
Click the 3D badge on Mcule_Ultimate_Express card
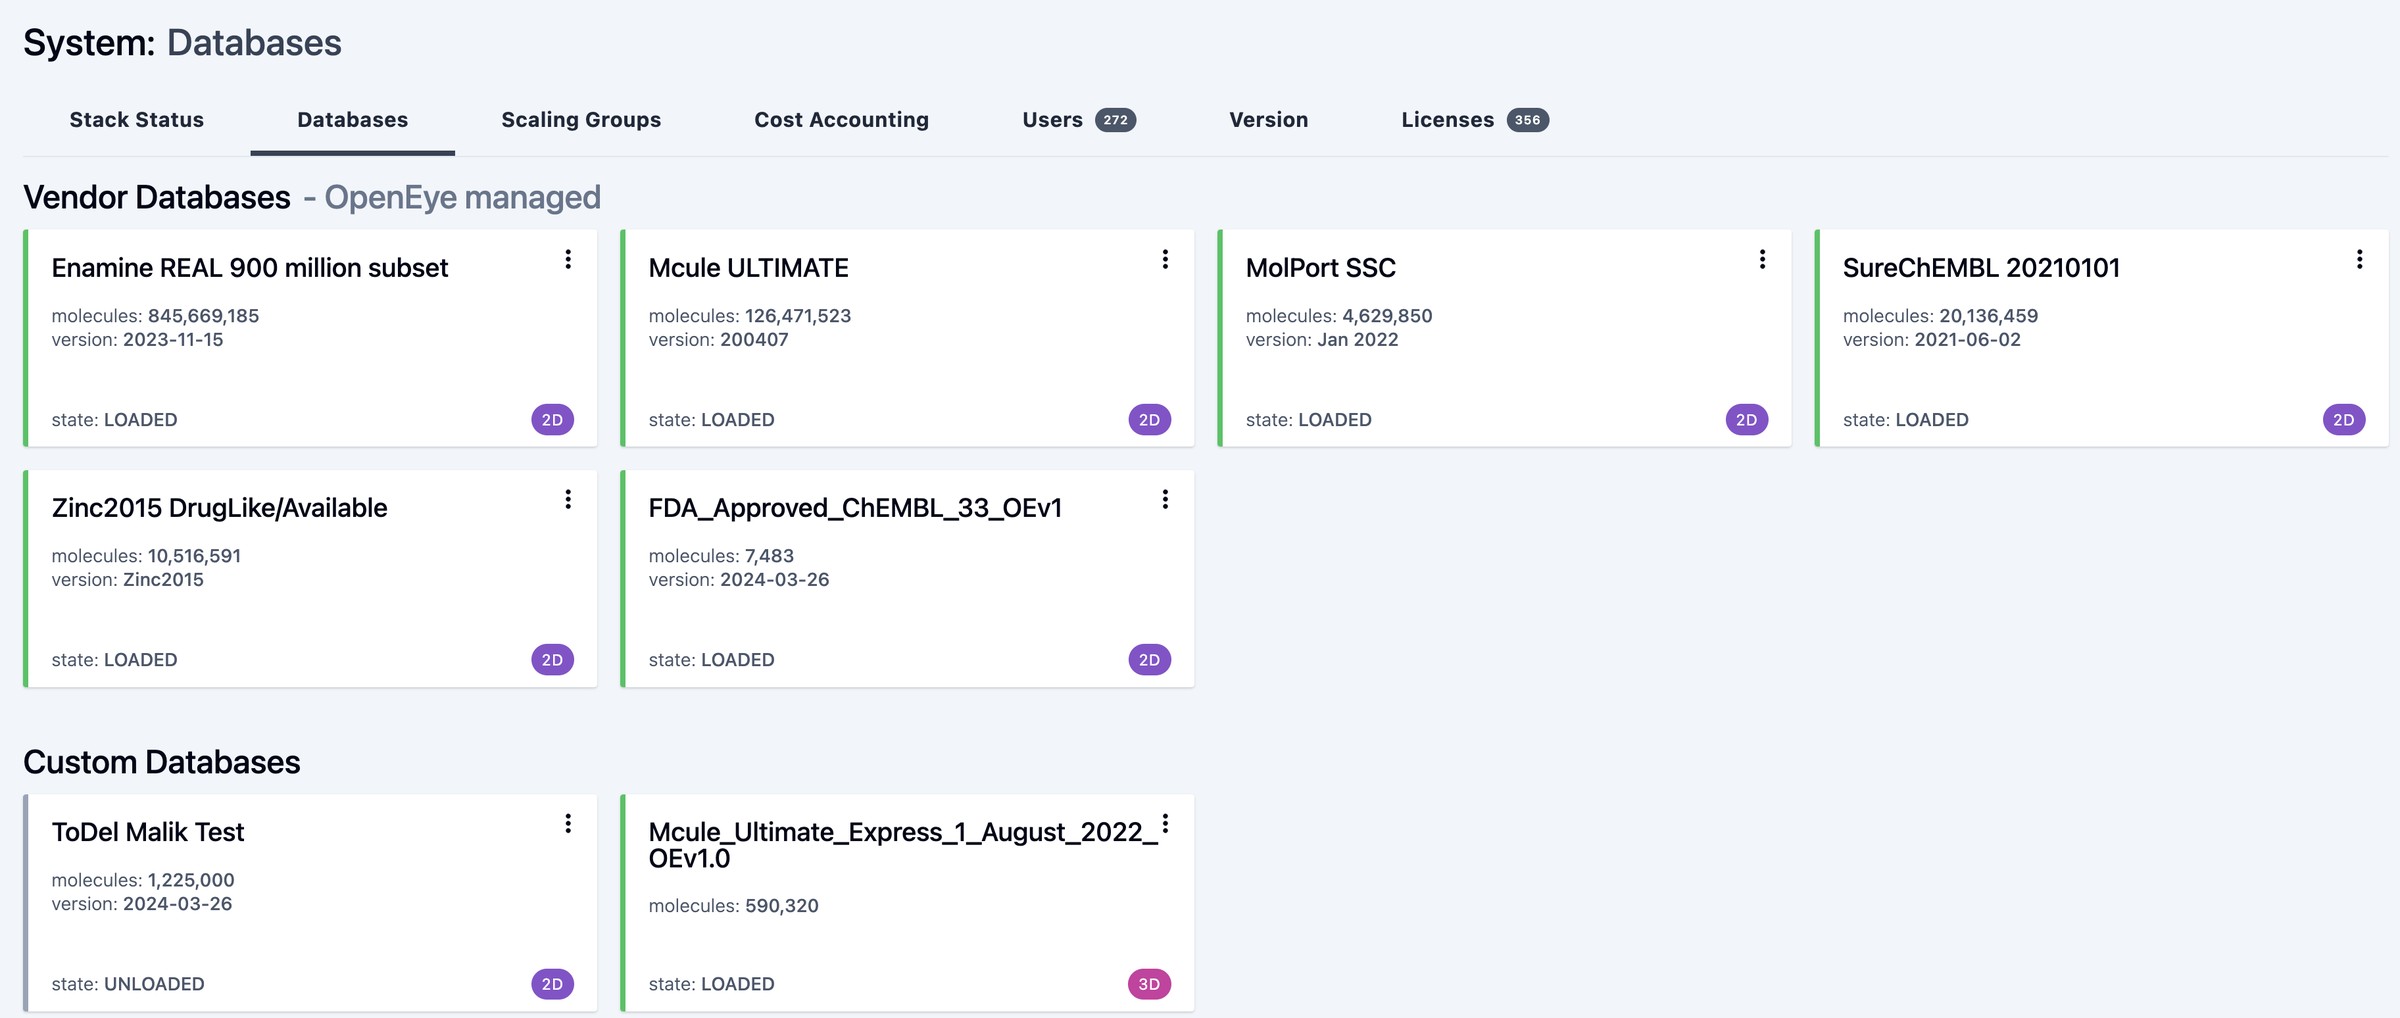pyautogui.click(x=1149, y=984)
